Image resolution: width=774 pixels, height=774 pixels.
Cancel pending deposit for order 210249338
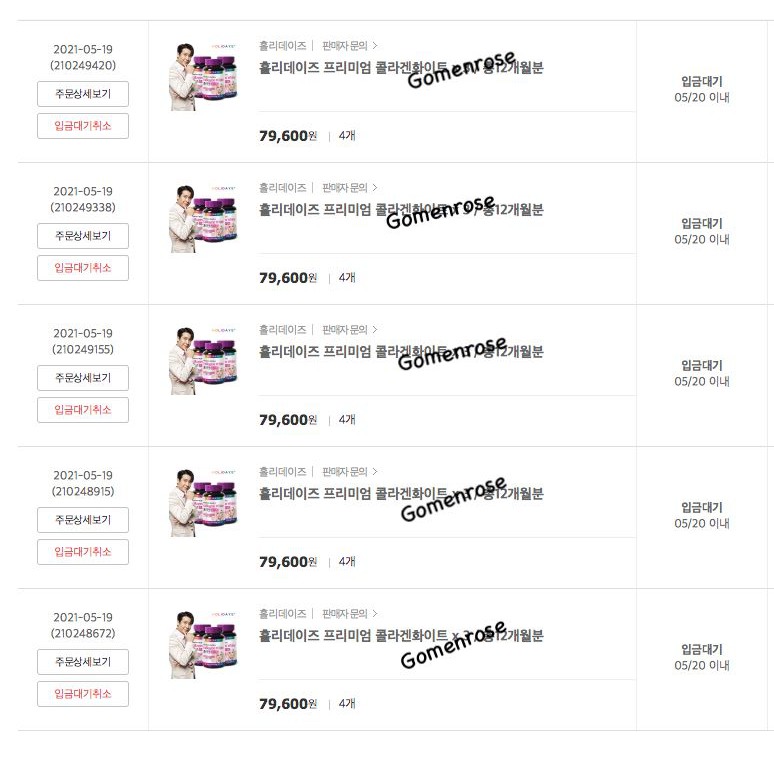point(83,268)
